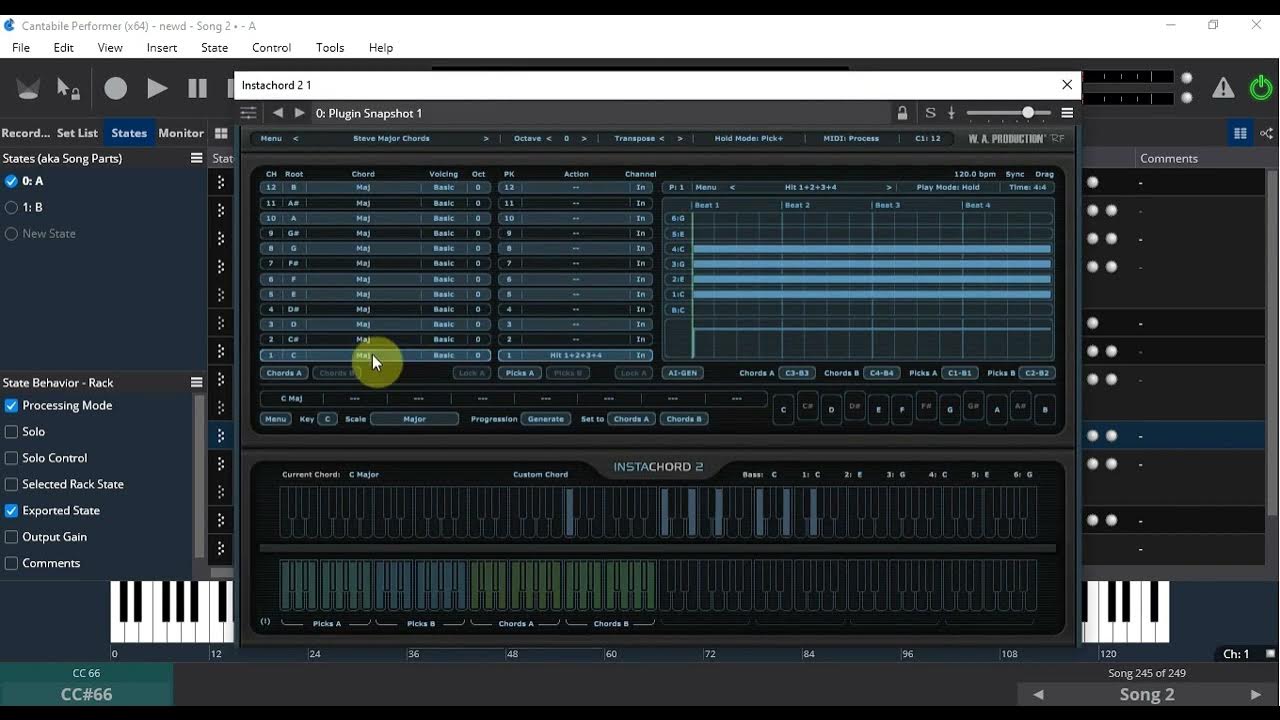Open the plugin window hamburger menu

pos(1067,113)
